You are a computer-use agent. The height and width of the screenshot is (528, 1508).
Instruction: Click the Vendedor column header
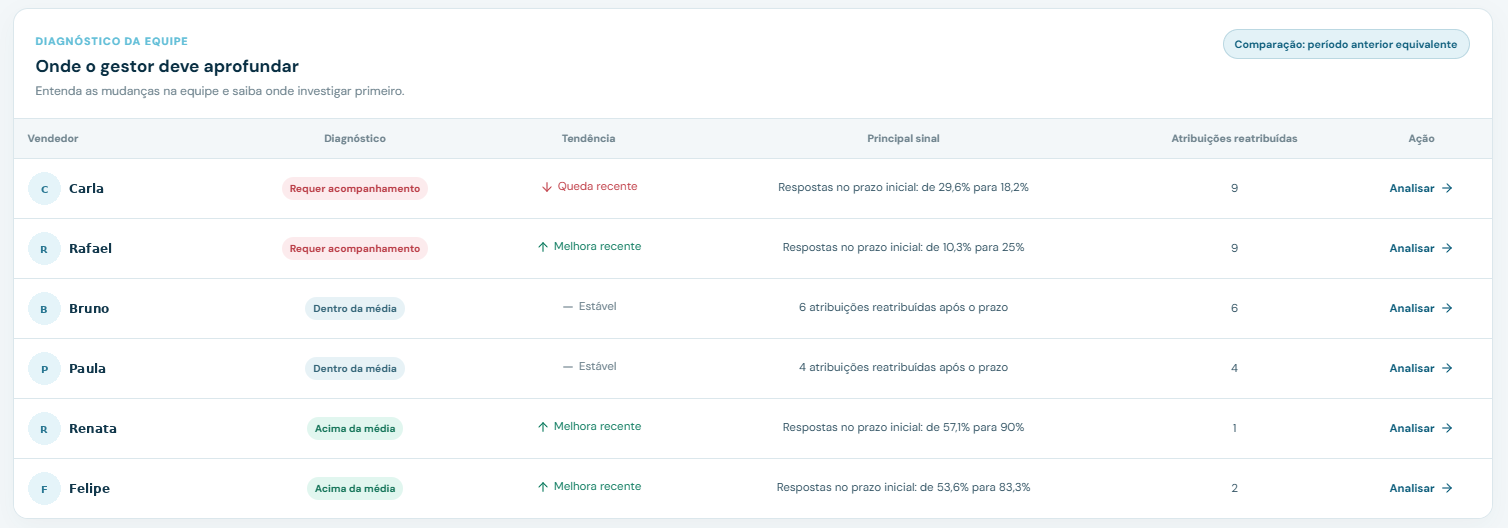point(53,139)
